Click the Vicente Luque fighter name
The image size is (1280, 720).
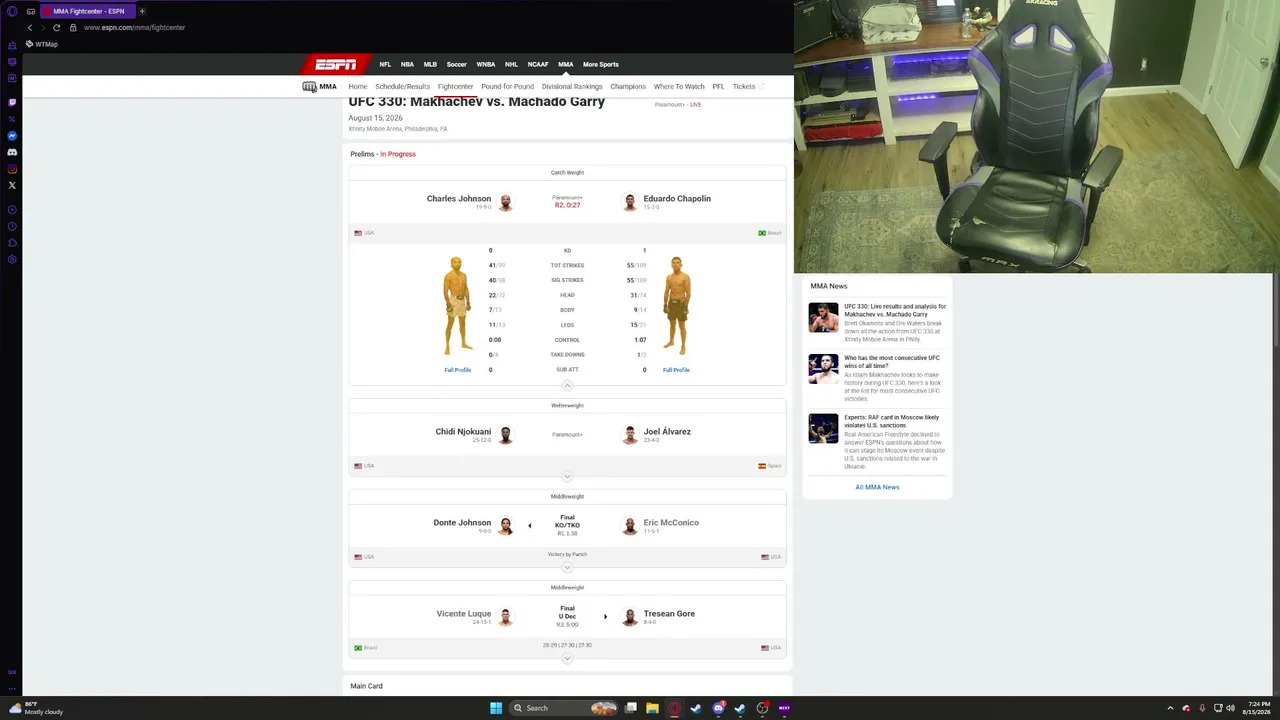click(x=463, y=614)
